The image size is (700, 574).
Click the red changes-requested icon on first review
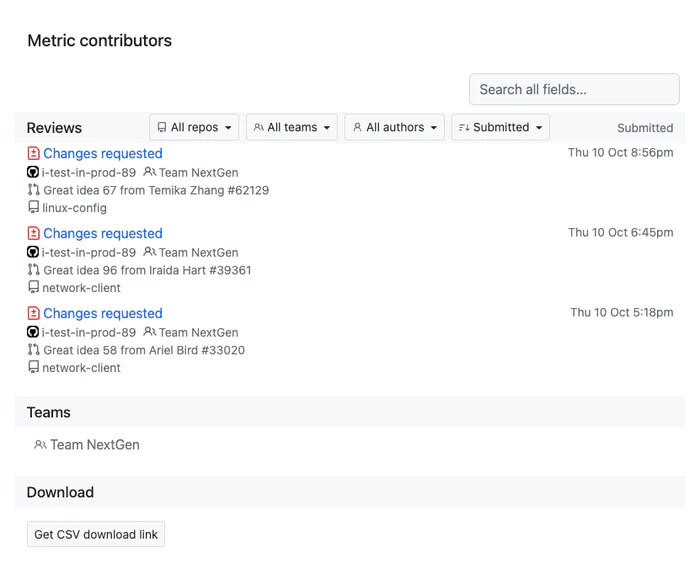coord(33,154)
